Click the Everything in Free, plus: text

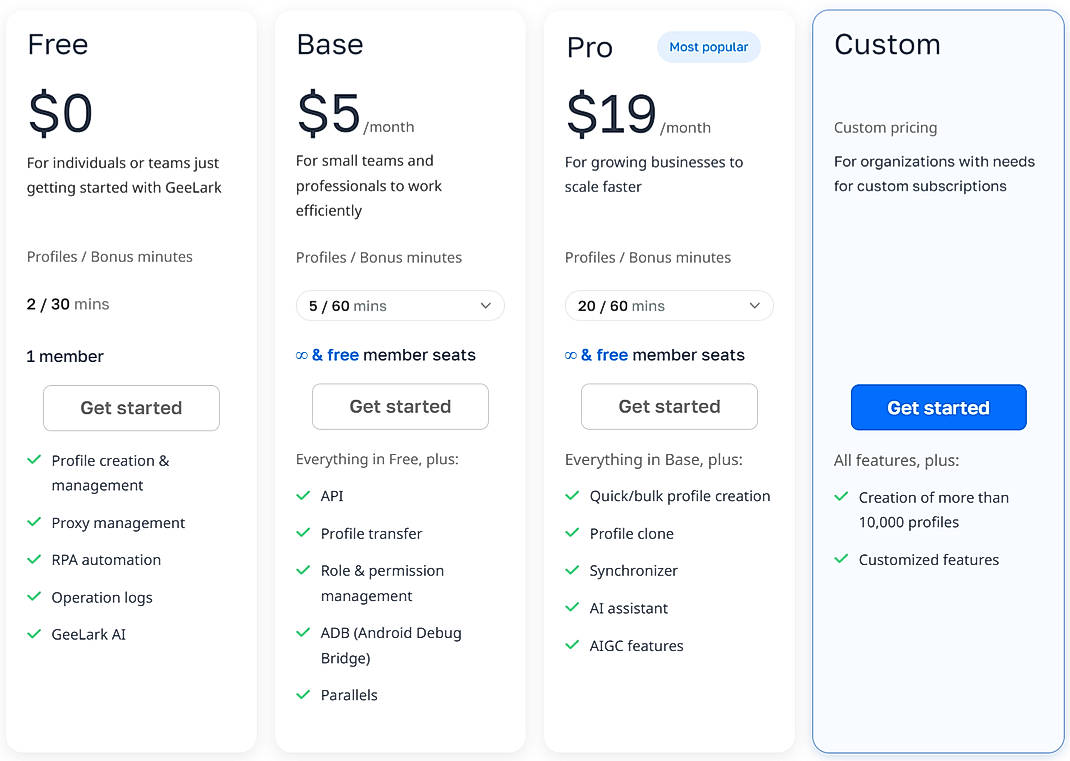(x=377, y=459)
